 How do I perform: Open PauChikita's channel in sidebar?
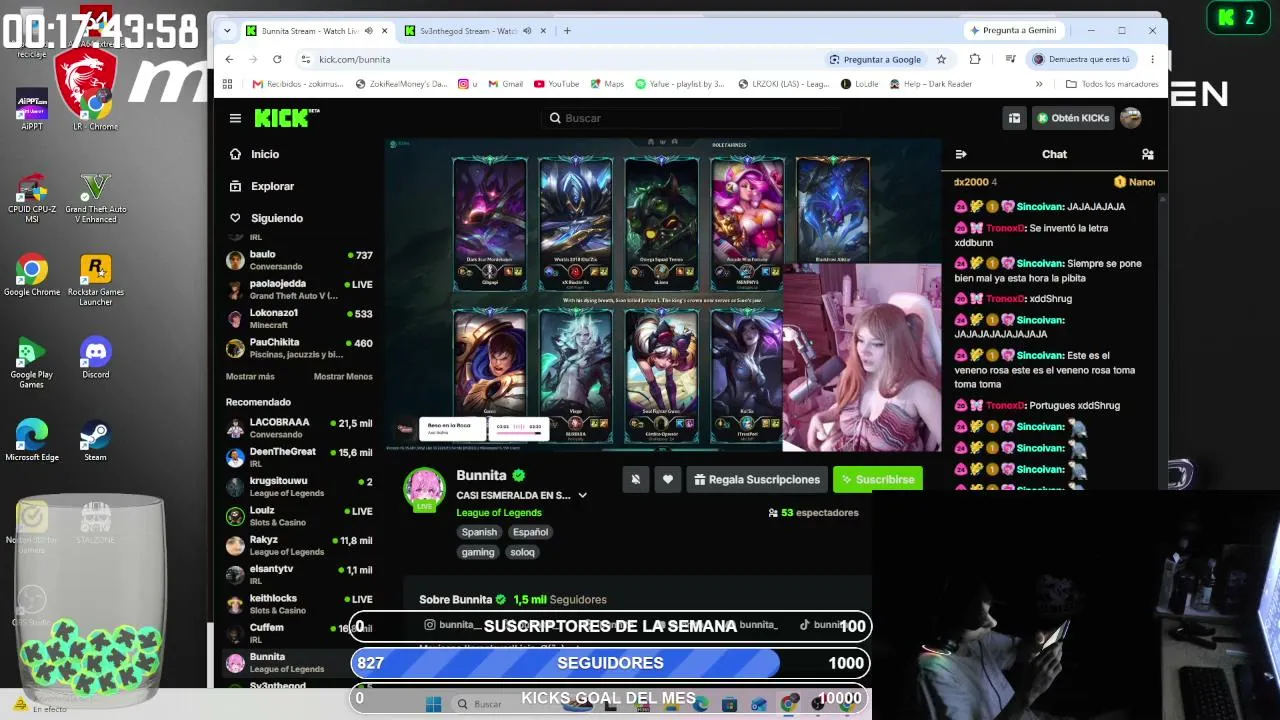pyautogui.click(x=299, y=348)
